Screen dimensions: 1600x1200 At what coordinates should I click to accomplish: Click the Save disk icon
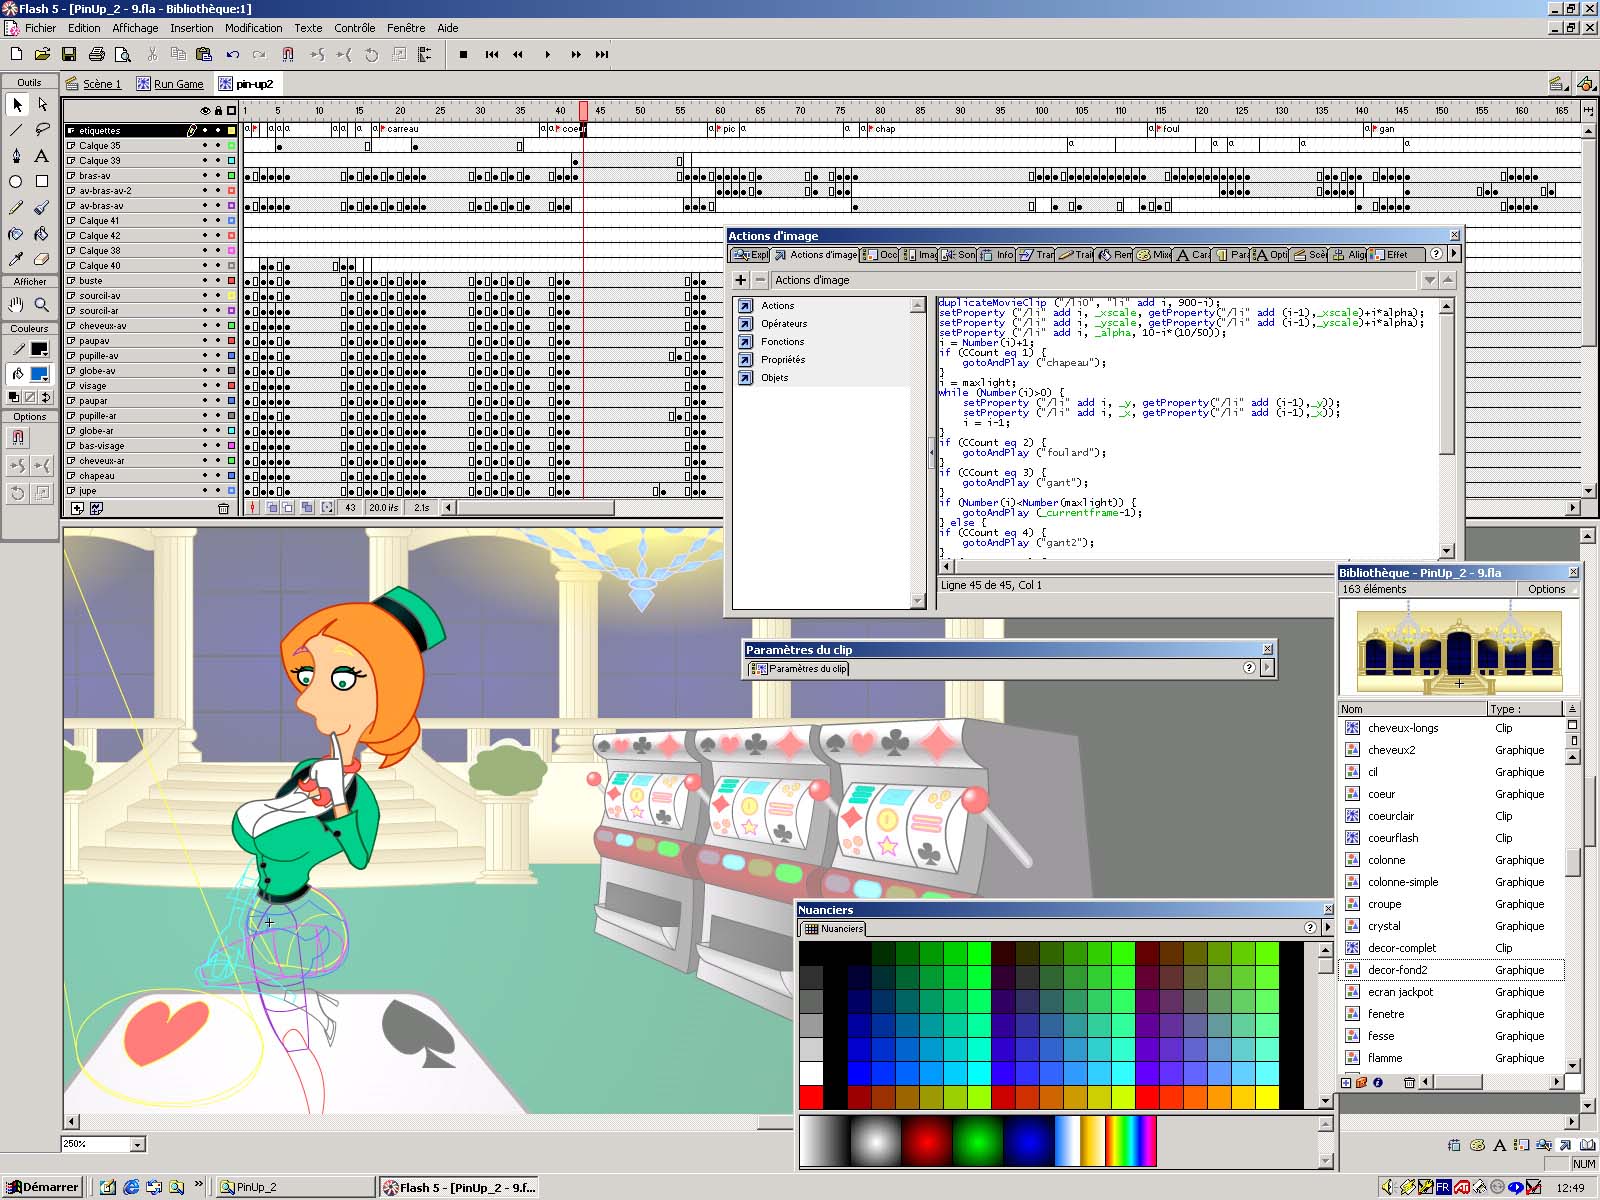[x=69, y=54]
